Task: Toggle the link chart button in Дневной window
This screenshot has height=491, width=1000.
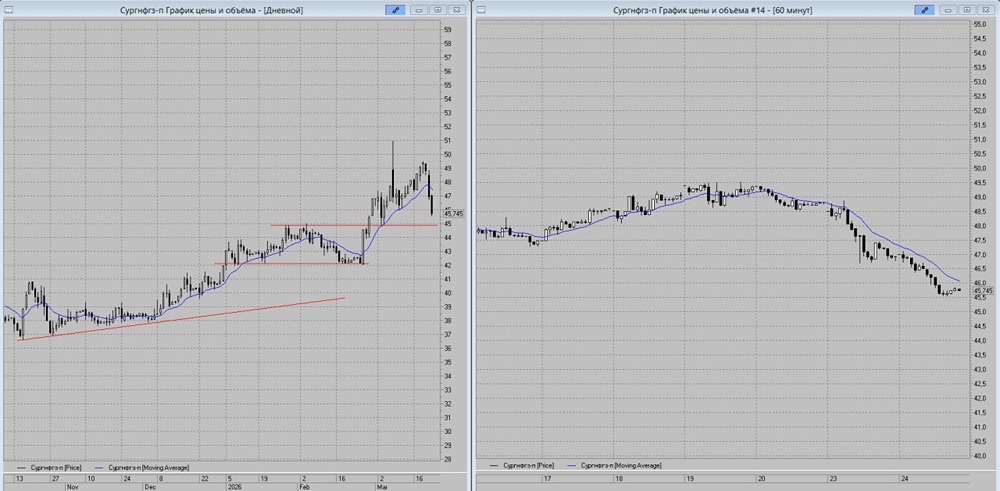Action: [395, 10]
